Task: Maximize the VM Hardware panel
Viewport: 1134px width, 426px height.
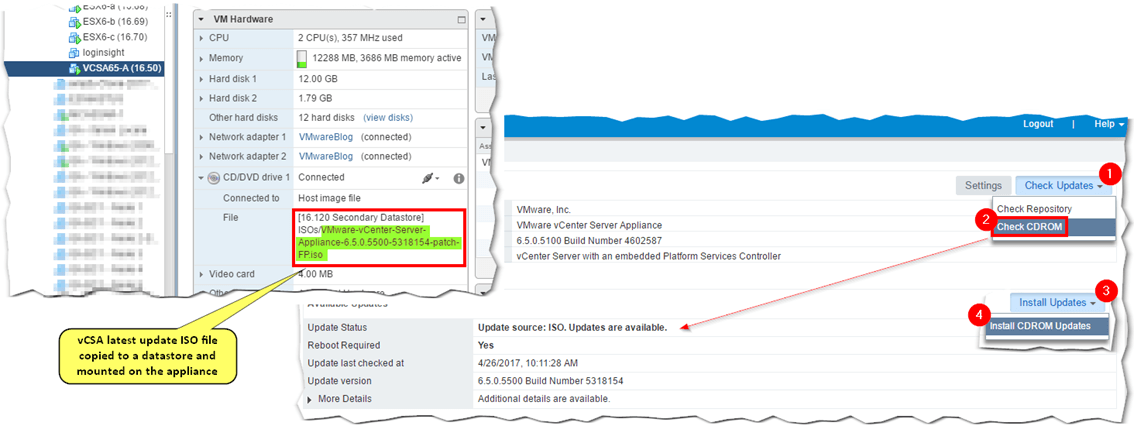Action: (x=461, y=19)
